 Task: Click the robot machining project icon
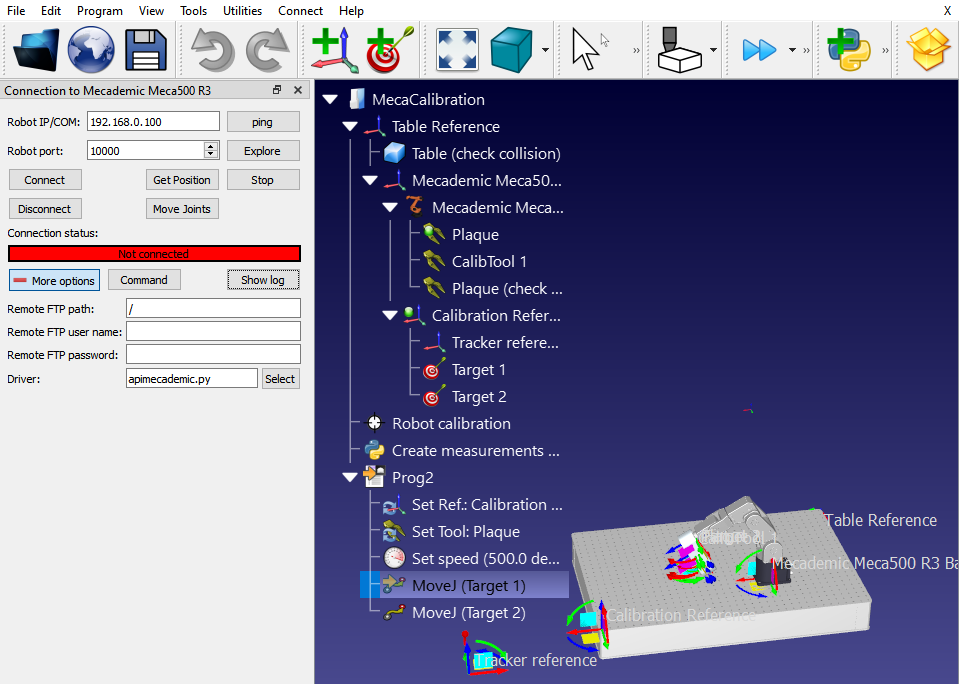pyautogui.click(x=679, y=50)
